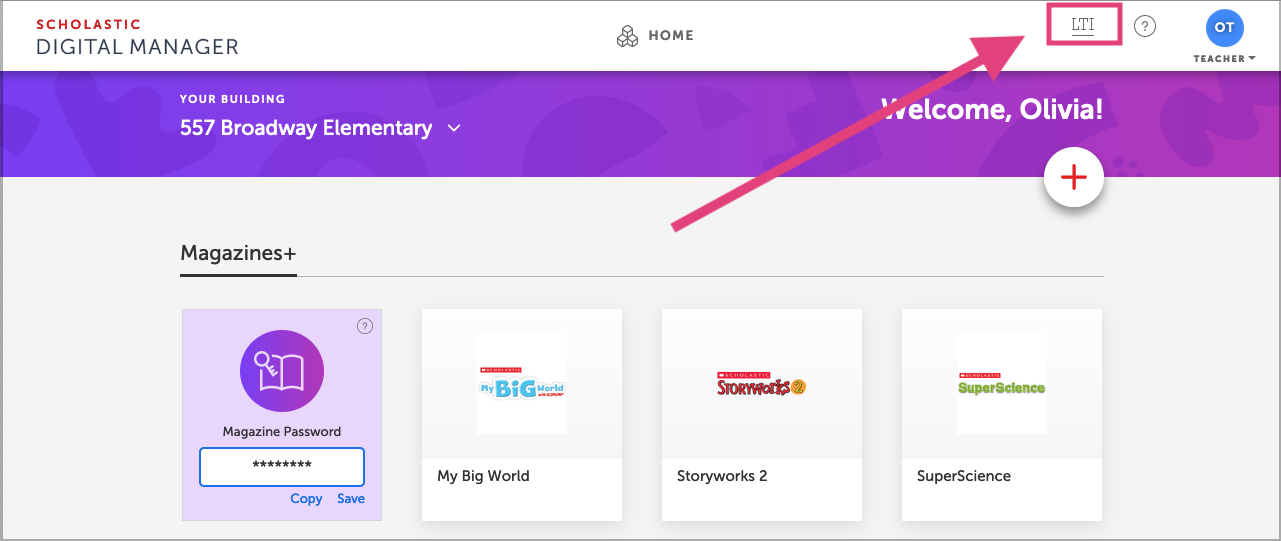The height and width of the screenshot is (541, 1281).
Task: Copy the magazine password
Action: 306,499
